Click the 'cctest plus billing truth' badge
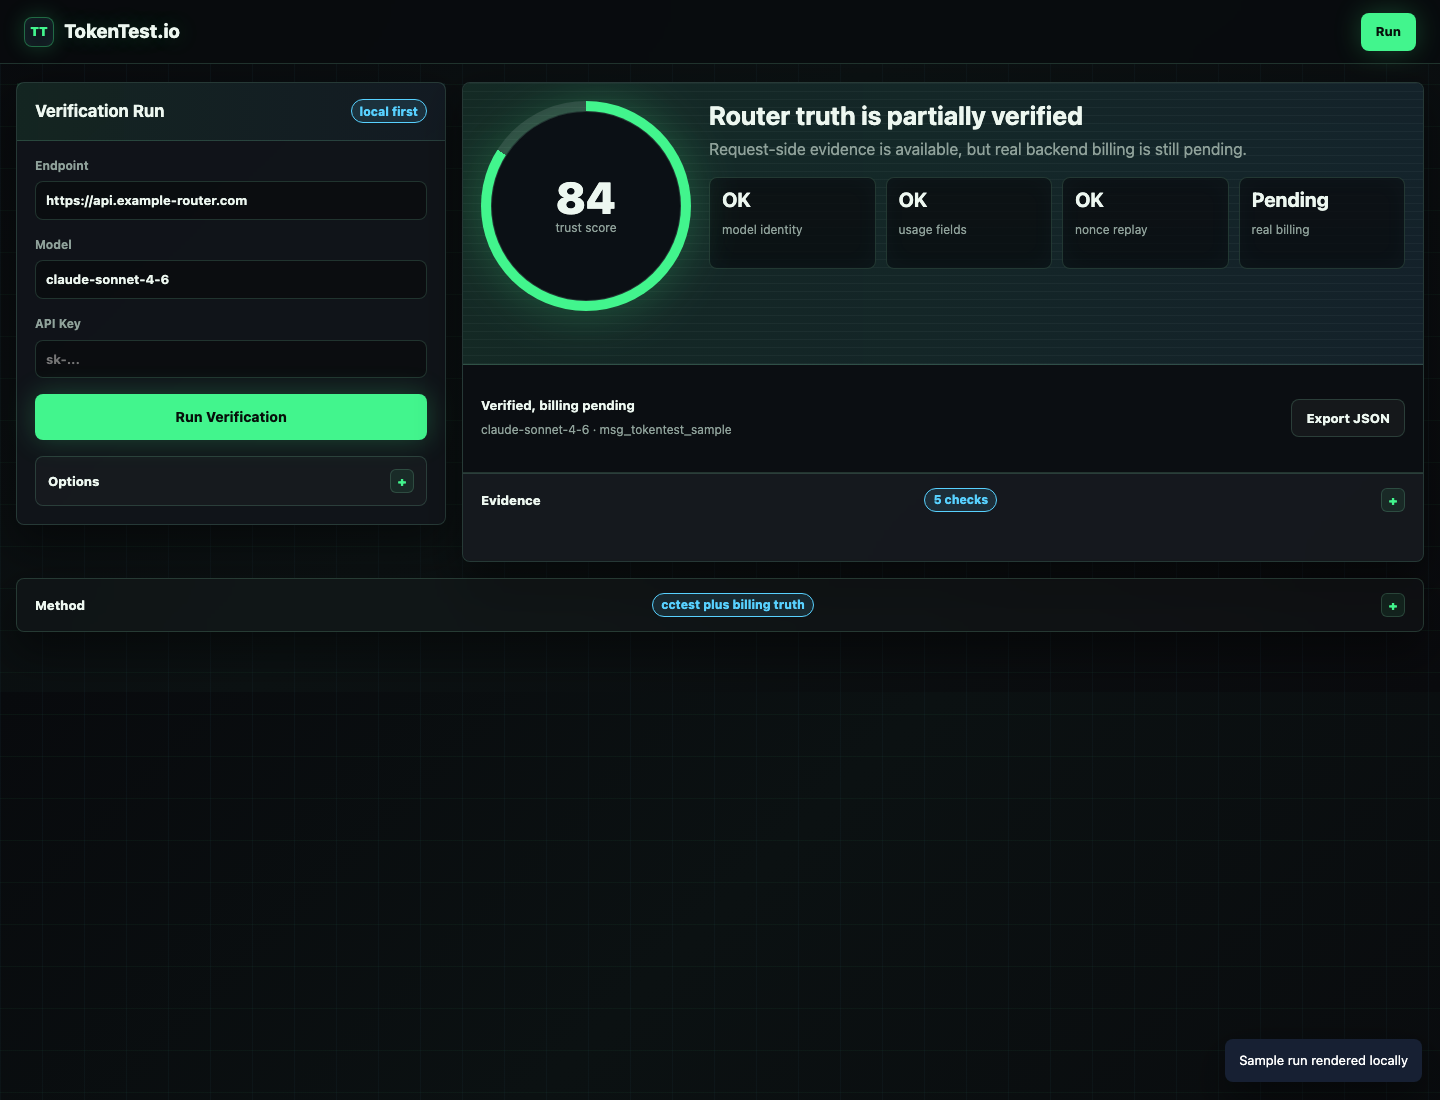 click(x=733, y=605)
